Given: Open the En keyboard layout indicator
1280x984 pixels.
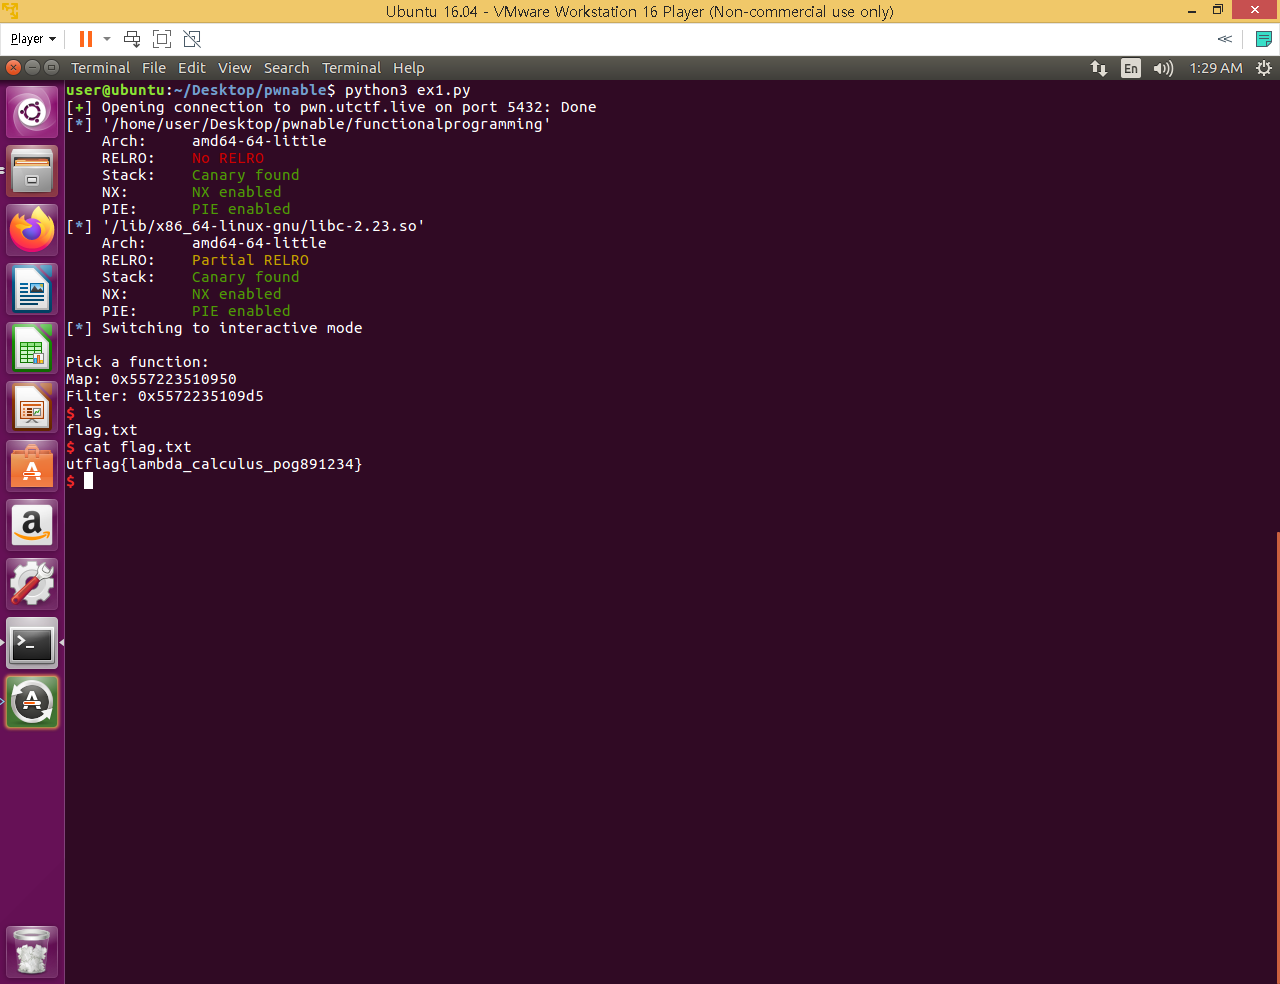Looking at the screenshot, I should pos(1131,68).
